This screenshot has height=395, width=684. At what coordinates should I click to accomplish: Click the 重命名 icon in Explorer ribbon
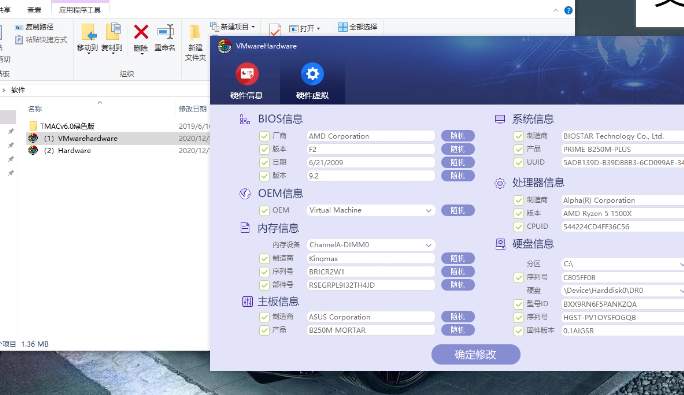tap(165, 32)
